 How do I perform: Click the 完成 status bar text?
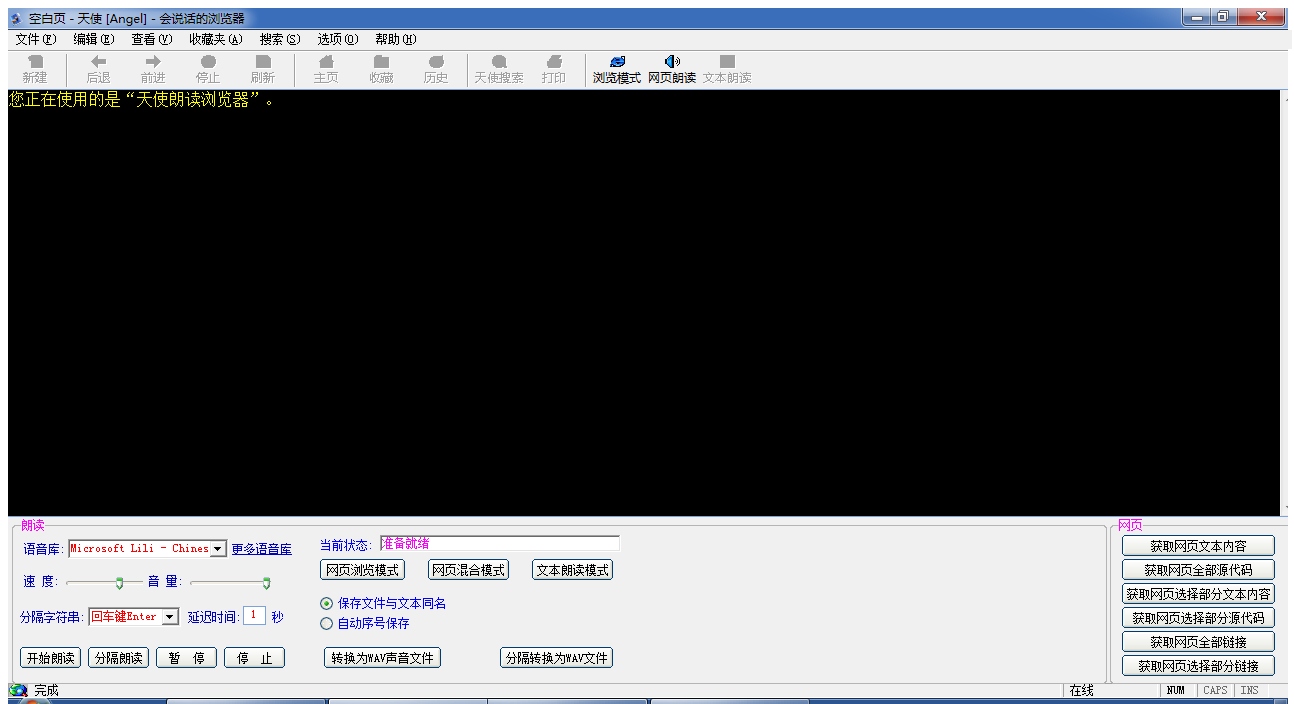[46, 691]
